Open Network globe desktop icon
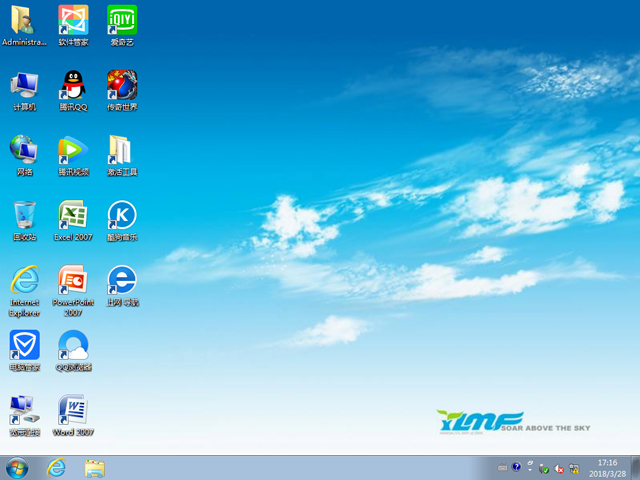The image size is (640, 480). coord(24,150)
